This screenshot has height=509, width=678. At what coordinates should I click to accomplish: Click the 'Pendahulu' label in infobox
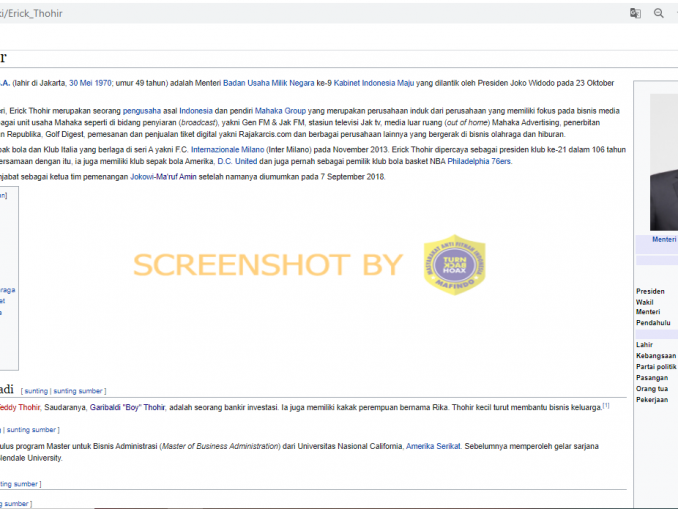[x=653, y=323]
